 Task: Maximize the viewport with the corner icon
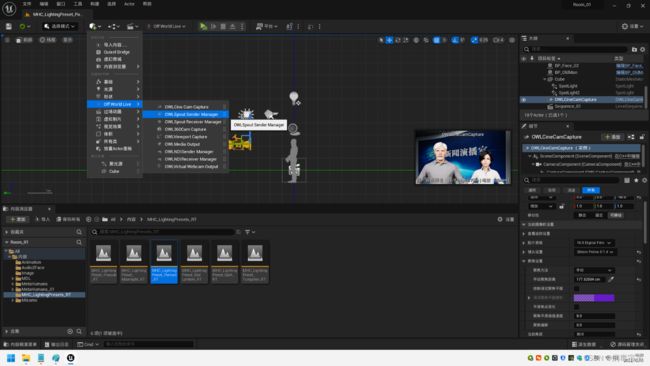pos(512,40)
